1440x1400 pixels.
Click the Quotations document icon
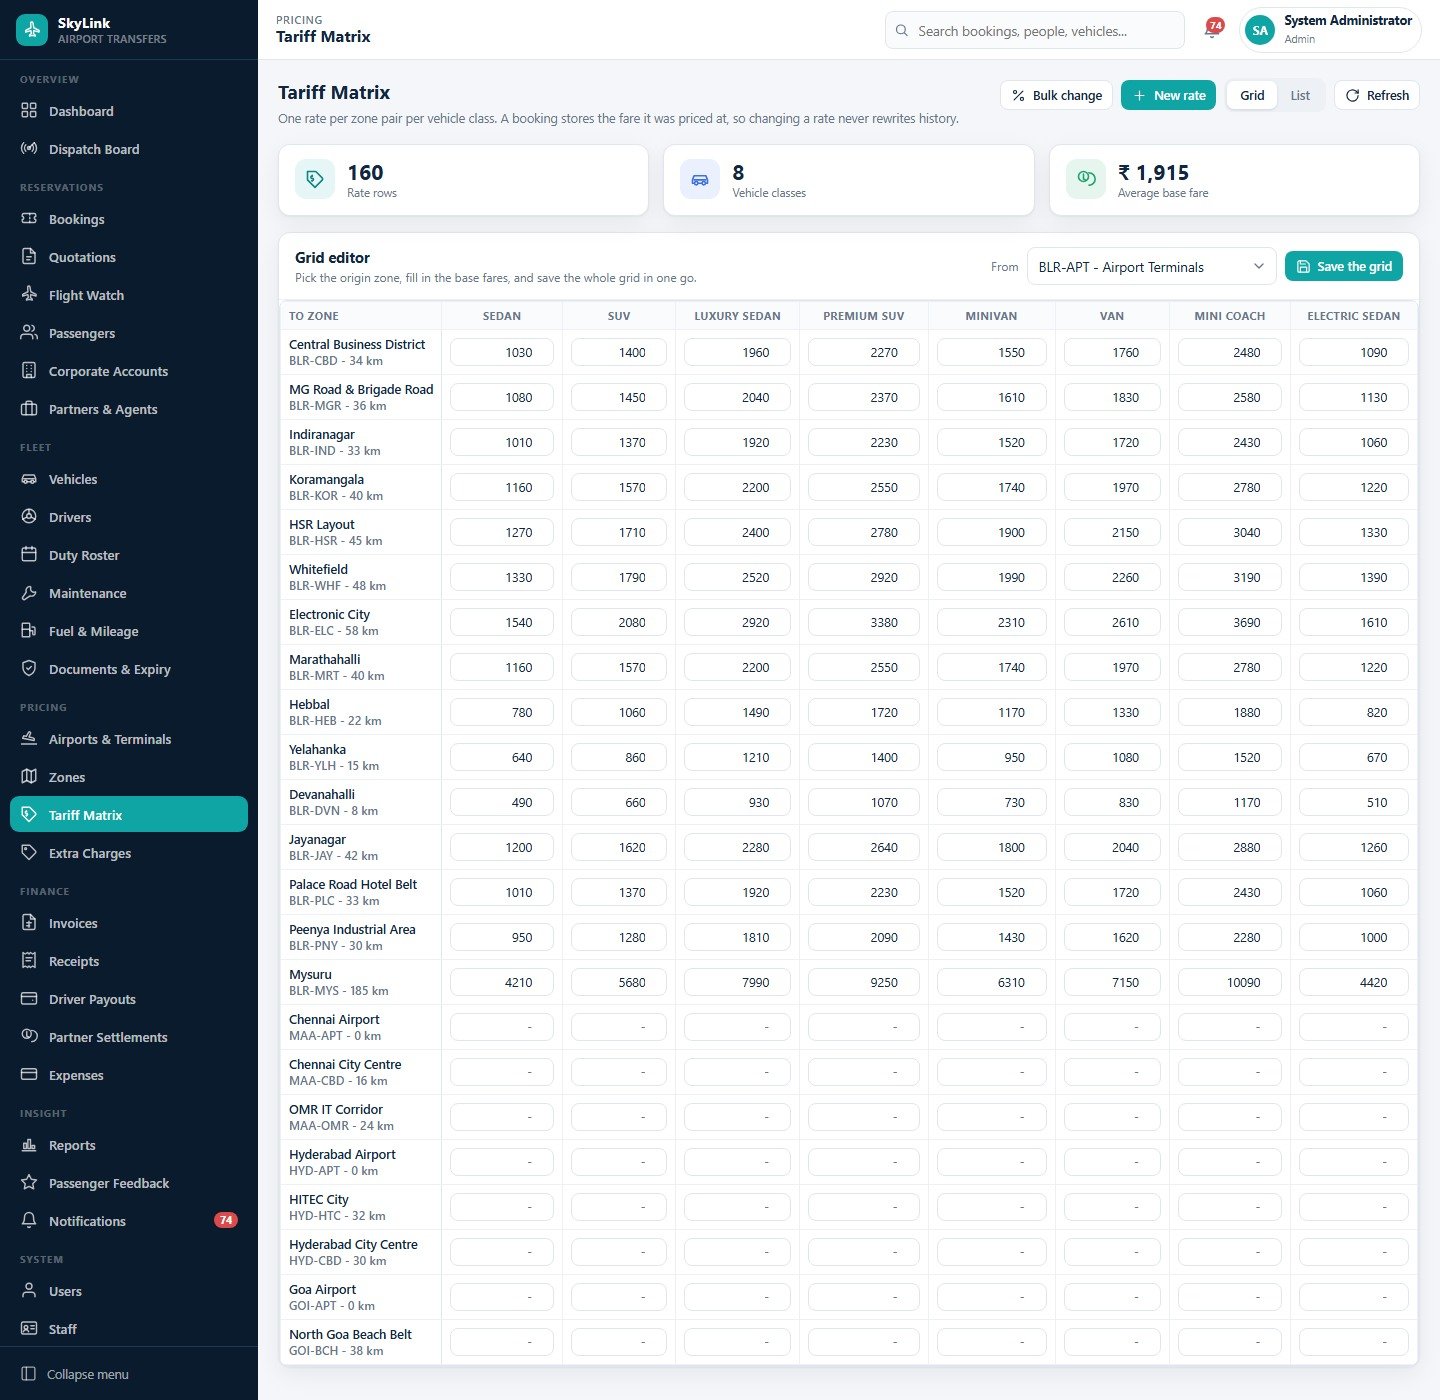[29, 257]
